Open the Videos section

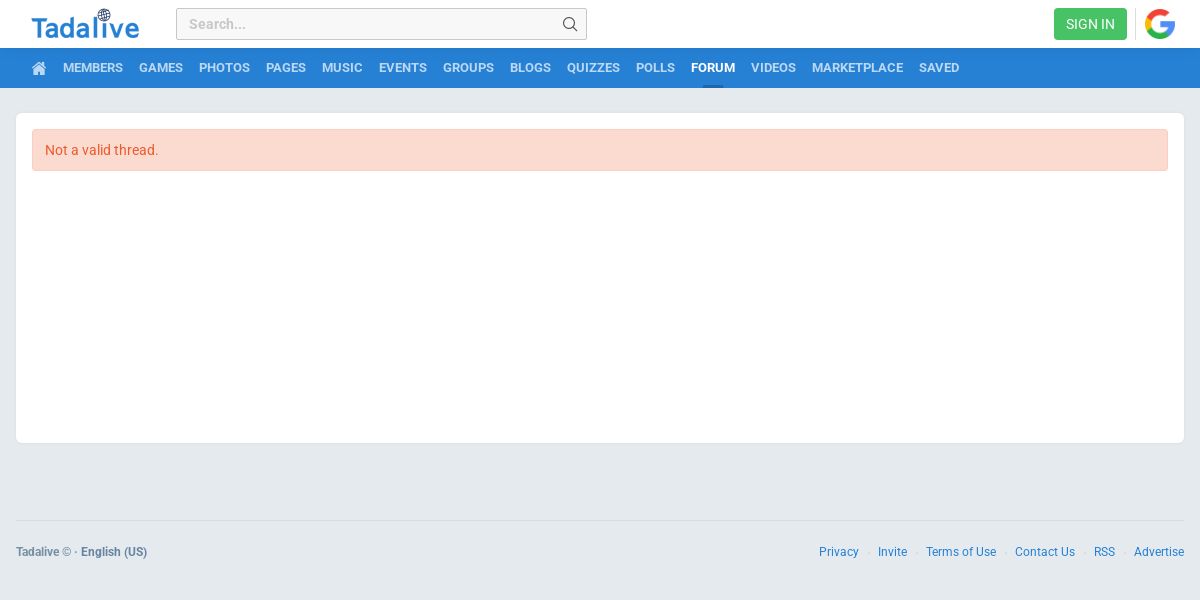tap(773, 68)
